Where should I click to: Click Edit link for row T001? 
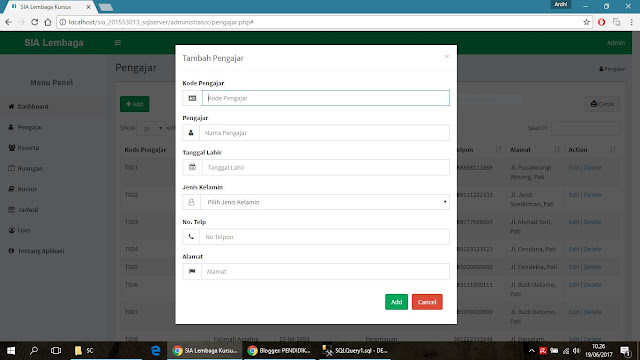click(x=574, y=168)
